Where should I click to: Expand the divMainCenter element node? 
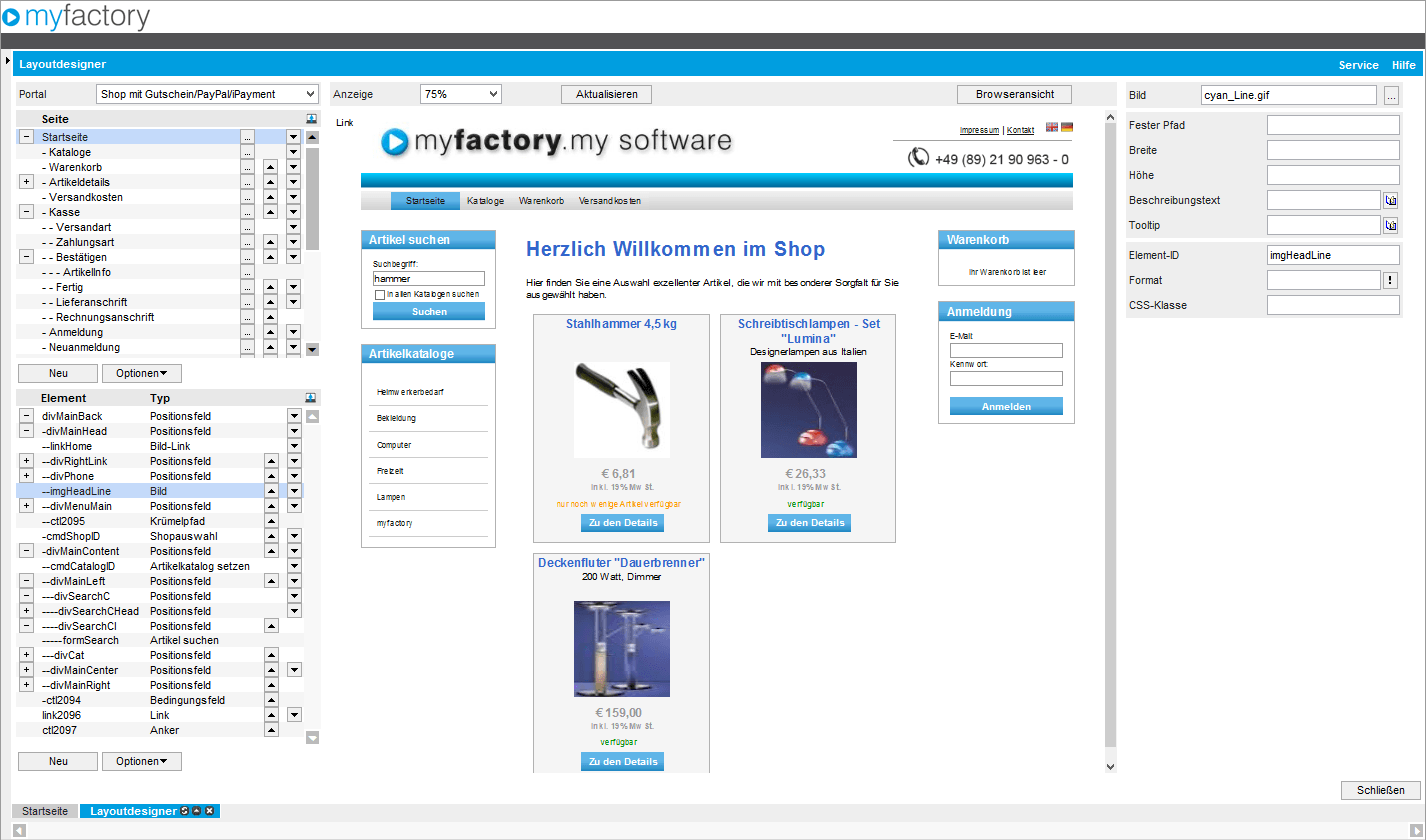point(26,670)
